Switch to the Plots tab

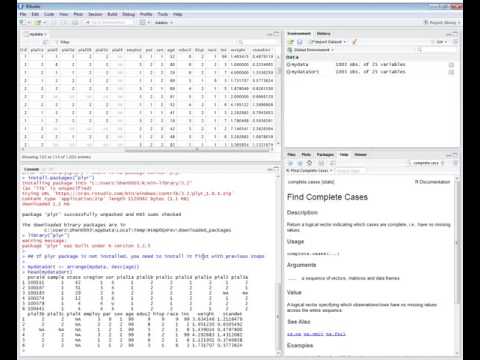click(306, 155)
